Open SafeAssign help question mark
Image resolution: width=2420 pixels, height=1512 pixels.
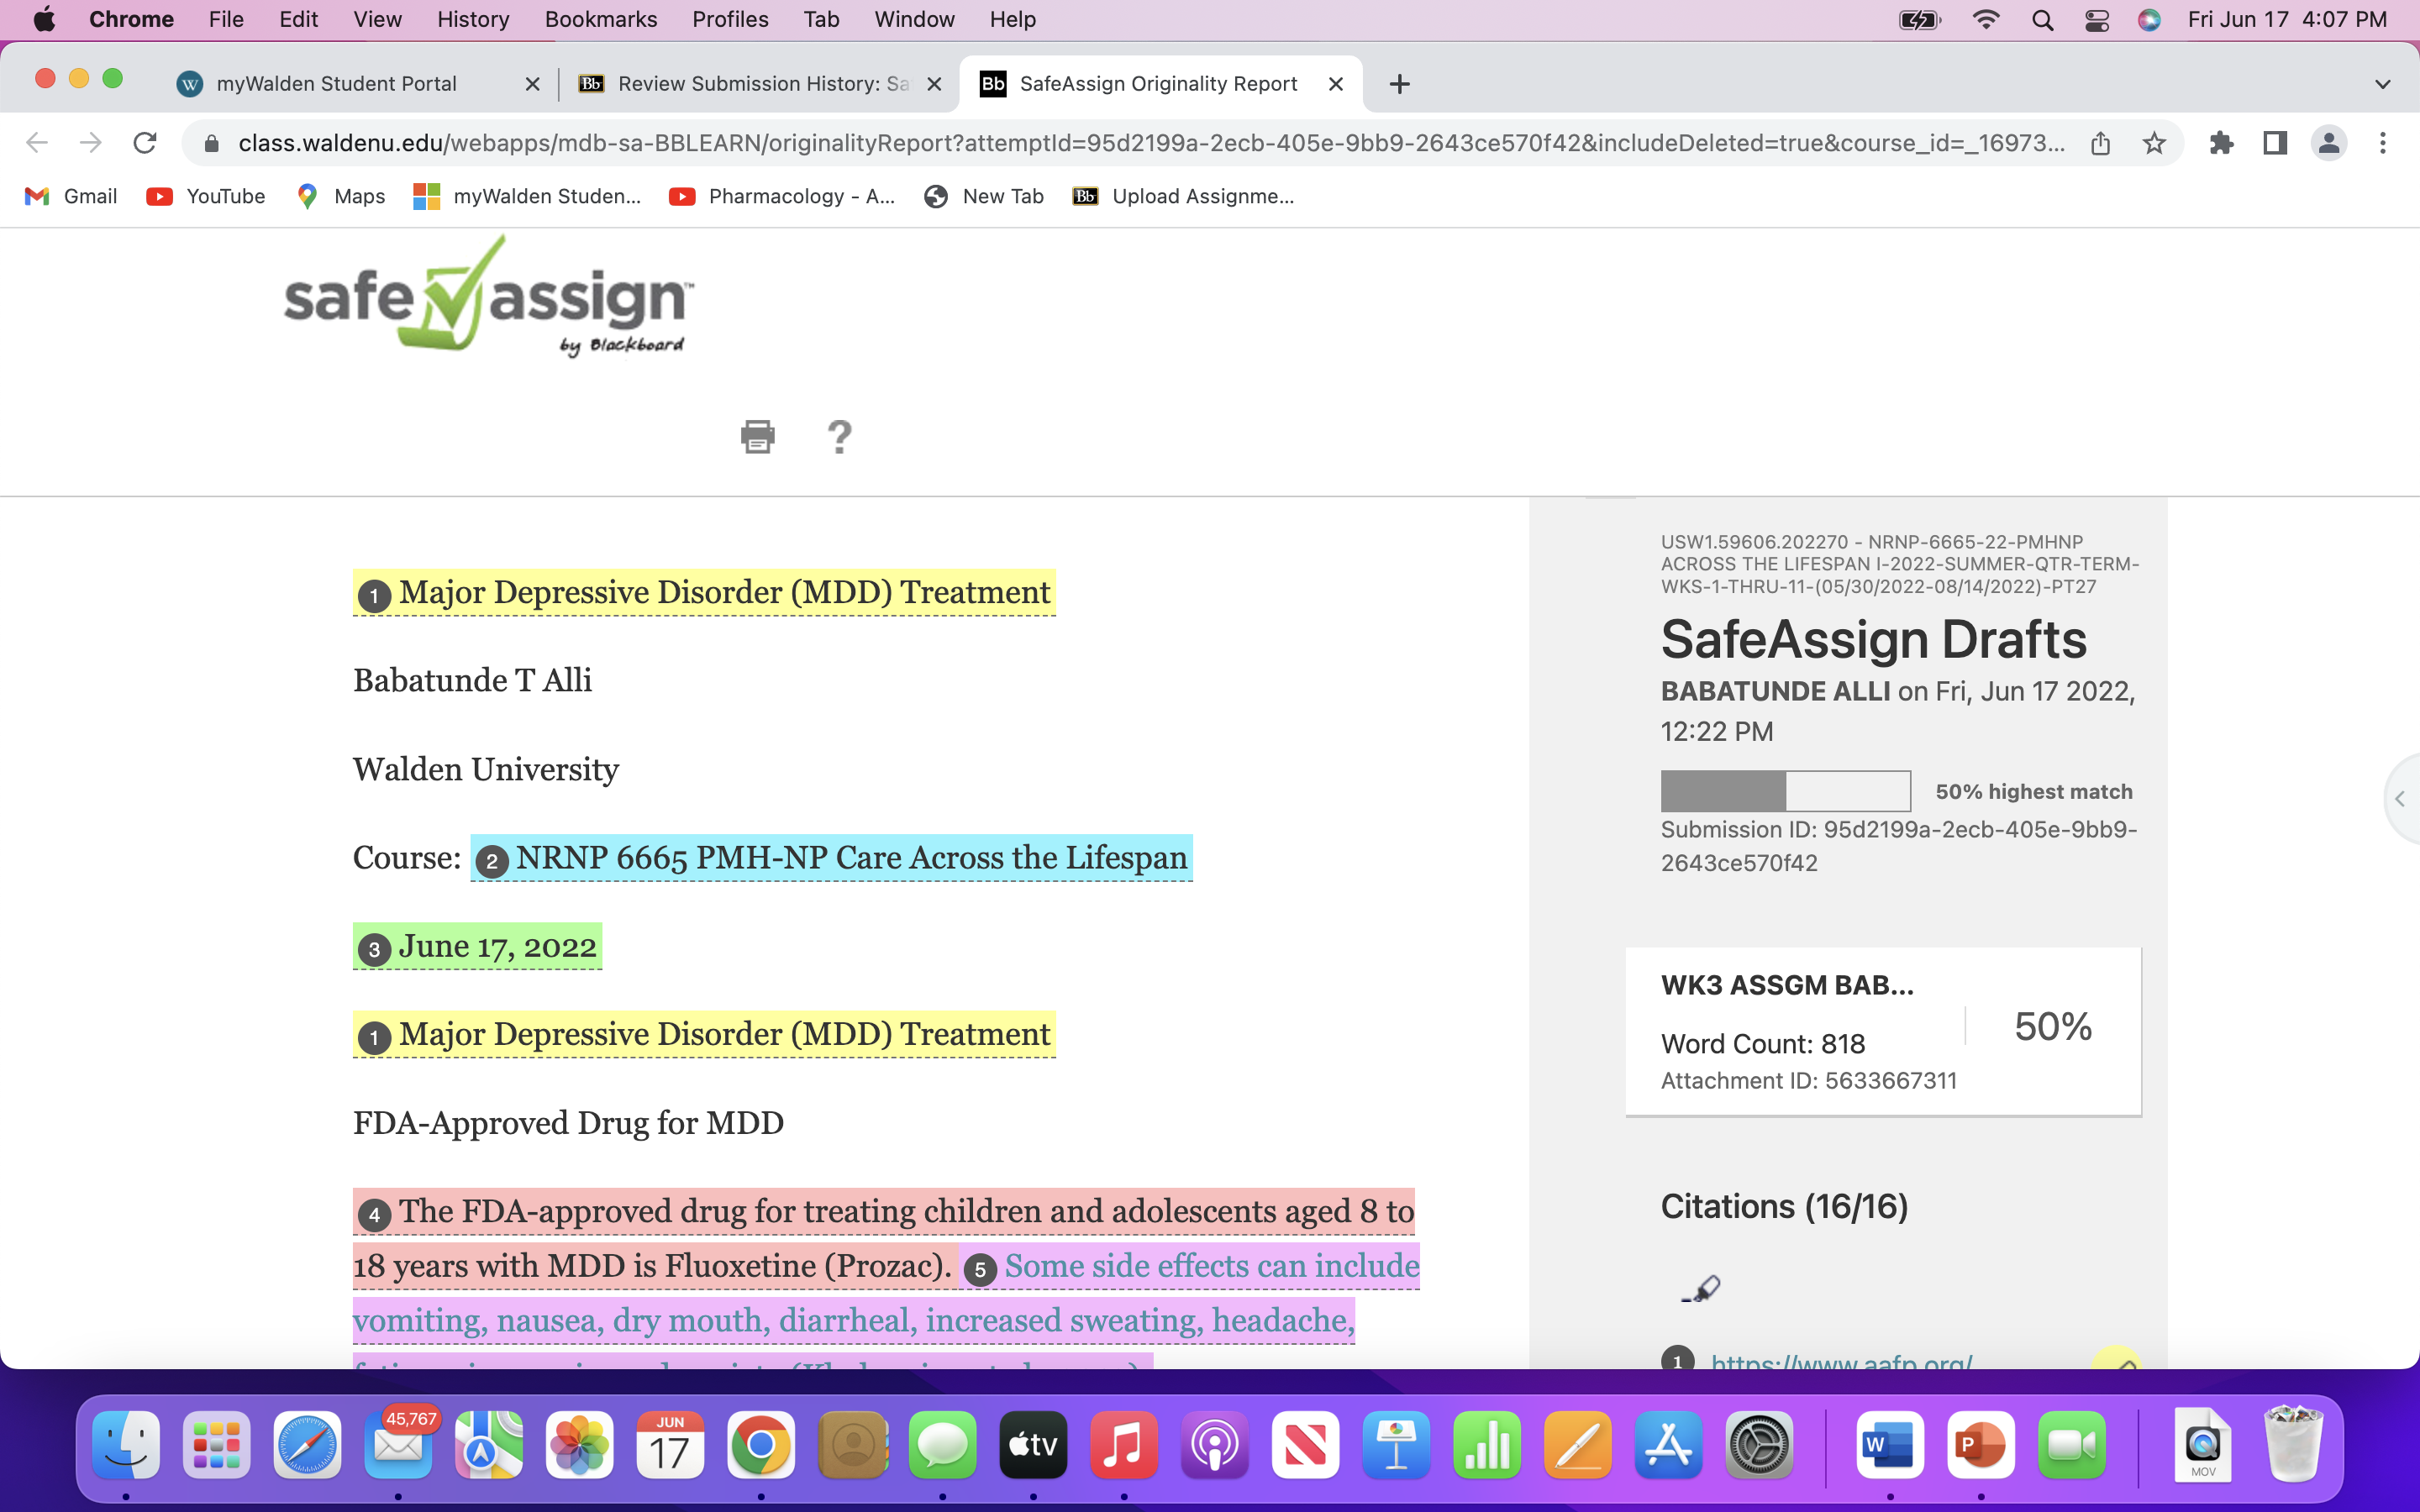click(x=839, y=437)
